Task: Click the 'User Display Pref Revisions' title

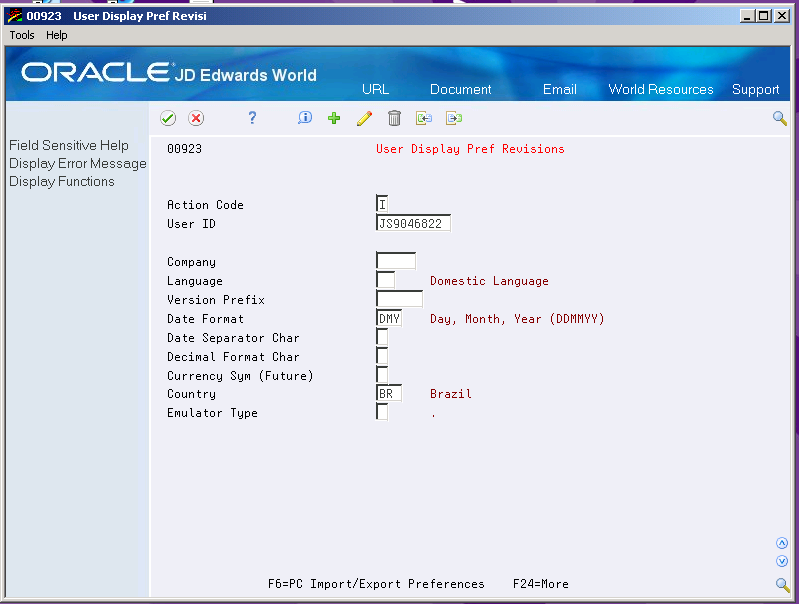Action: click(x=470, y=149)
